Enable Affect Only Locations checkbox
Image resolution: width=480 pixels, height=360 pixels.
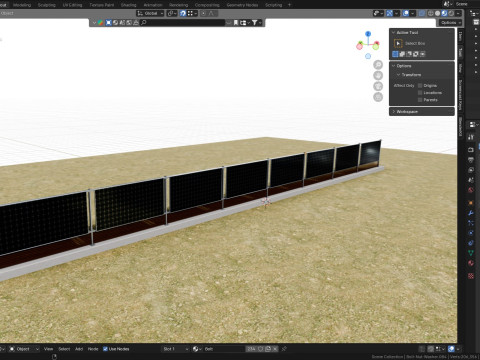[420, 93]
